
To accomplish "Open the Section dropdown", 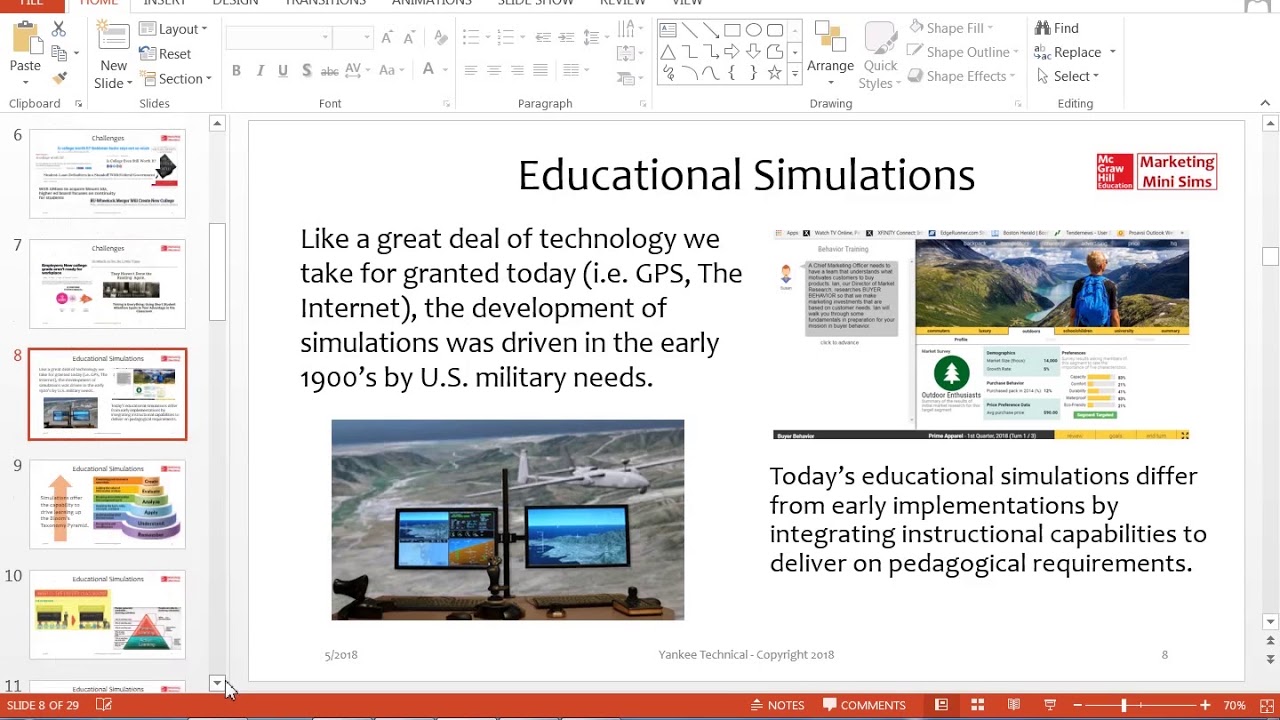I will (x=175, y=78).
